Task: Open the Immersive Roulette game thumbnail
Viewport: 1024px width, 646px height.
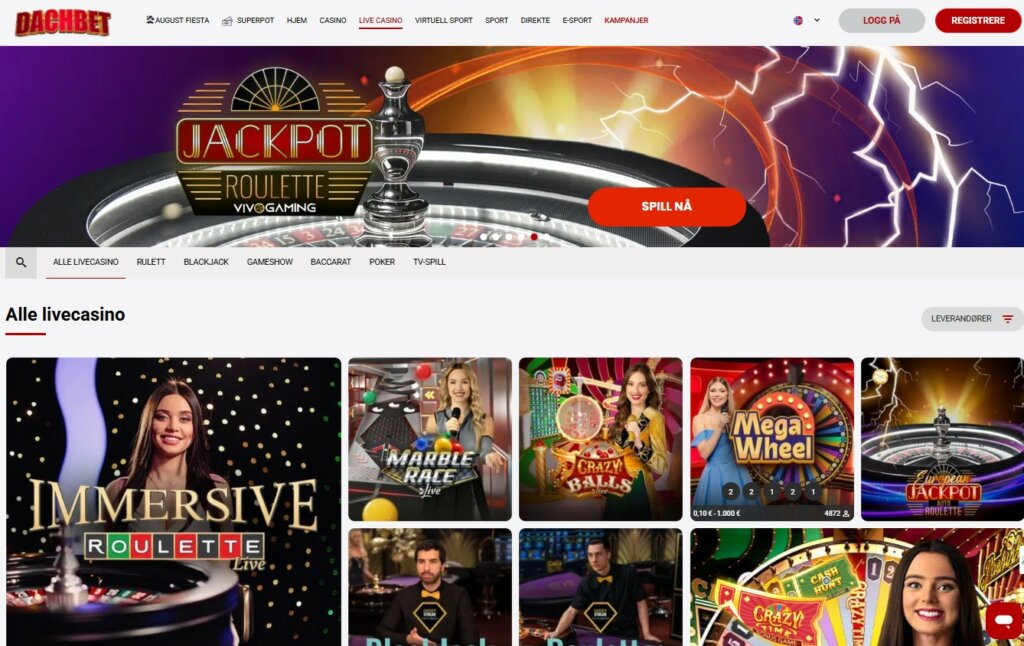Action: tap(174, 502)
